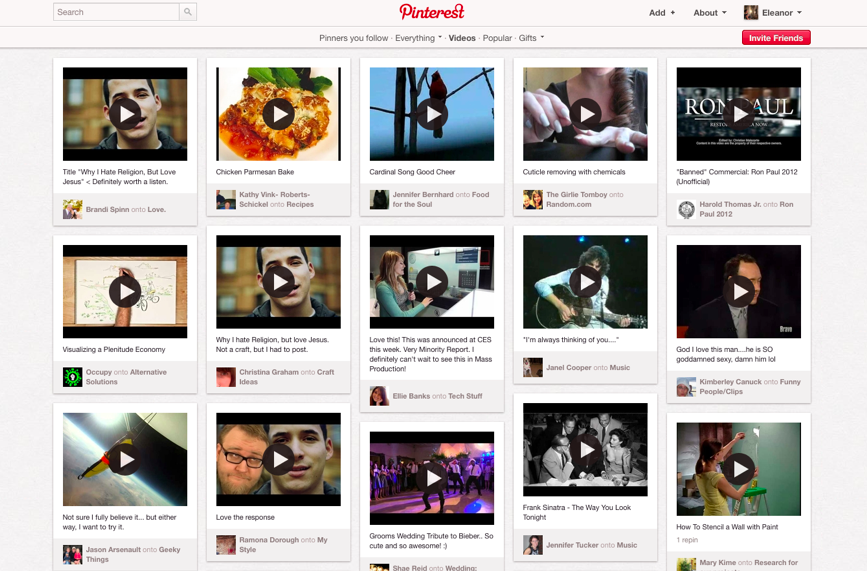The image size is (867, 571).
Task: Click Ramona Dorough's avatar
Action: coord(226,545)
